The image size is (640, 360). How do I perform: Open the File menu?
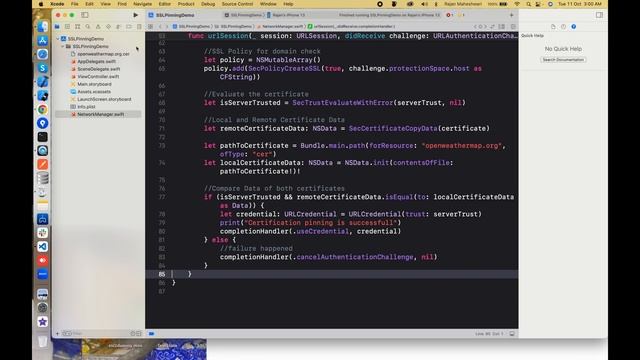click(x=75, y=4)
